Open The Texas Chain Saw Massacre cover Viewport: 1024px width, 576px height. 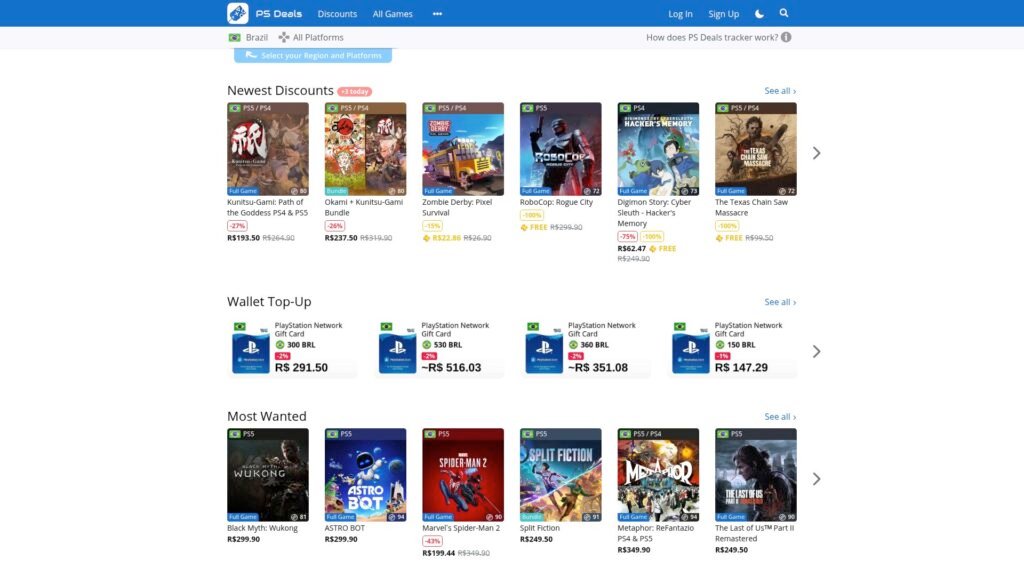(x=756, y=149)
